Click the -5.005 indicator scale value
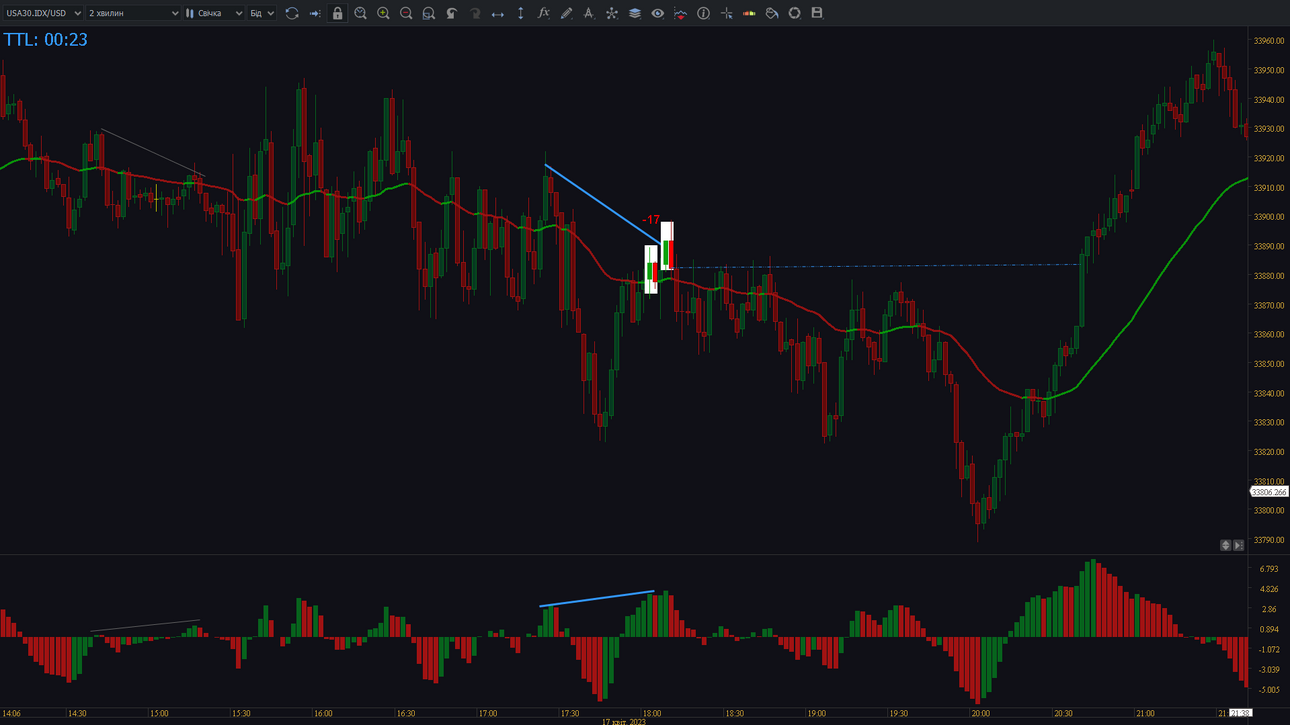The image size is (1290, 725). 1268,690
